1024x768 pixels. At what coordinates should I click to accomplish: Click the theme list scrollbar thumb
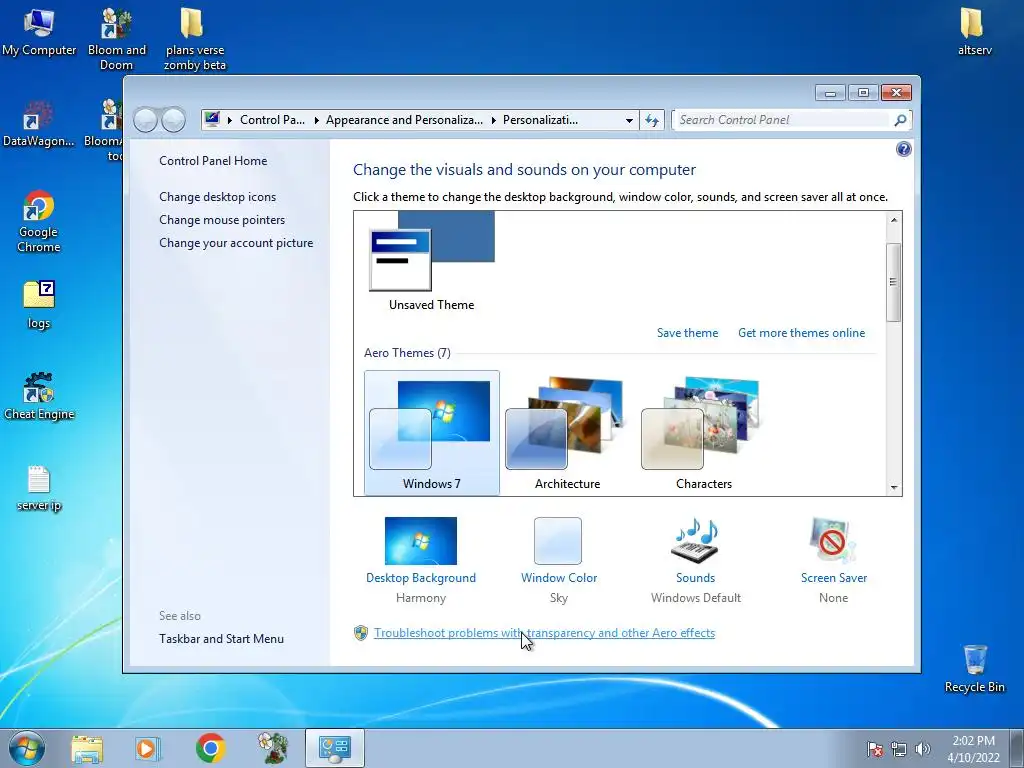click(894, 282)
